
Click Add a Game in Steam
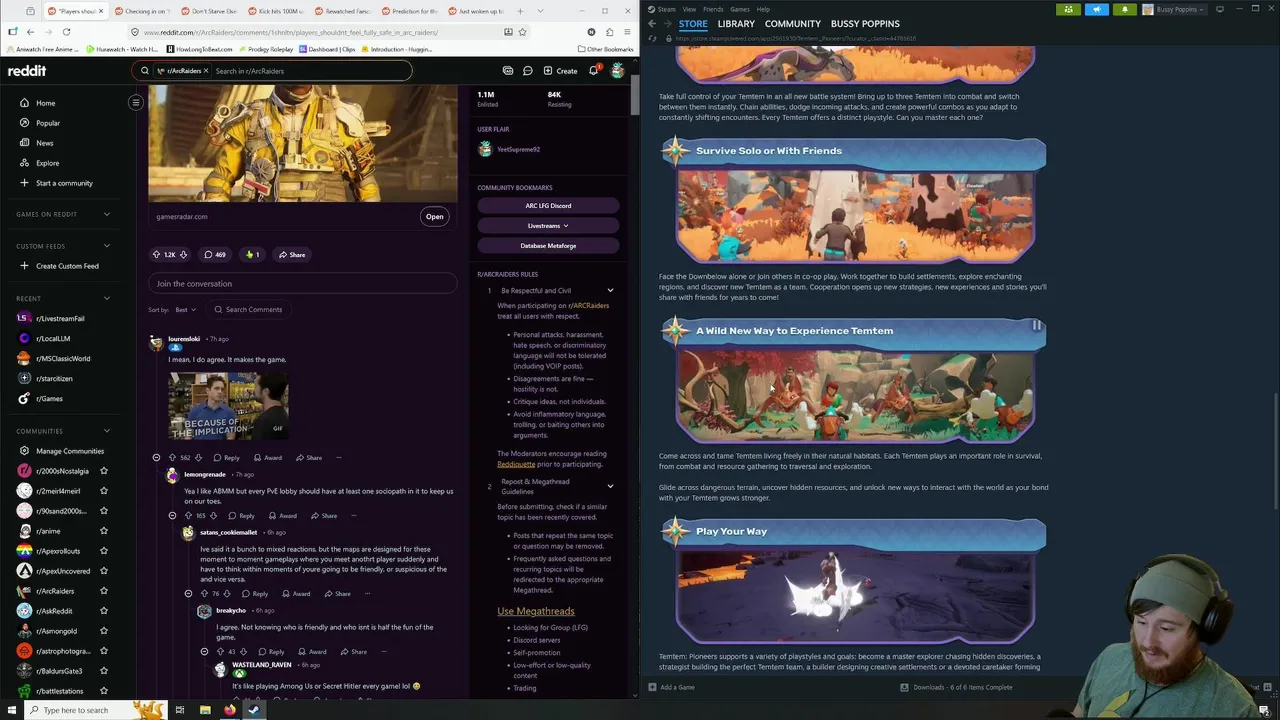671,687
